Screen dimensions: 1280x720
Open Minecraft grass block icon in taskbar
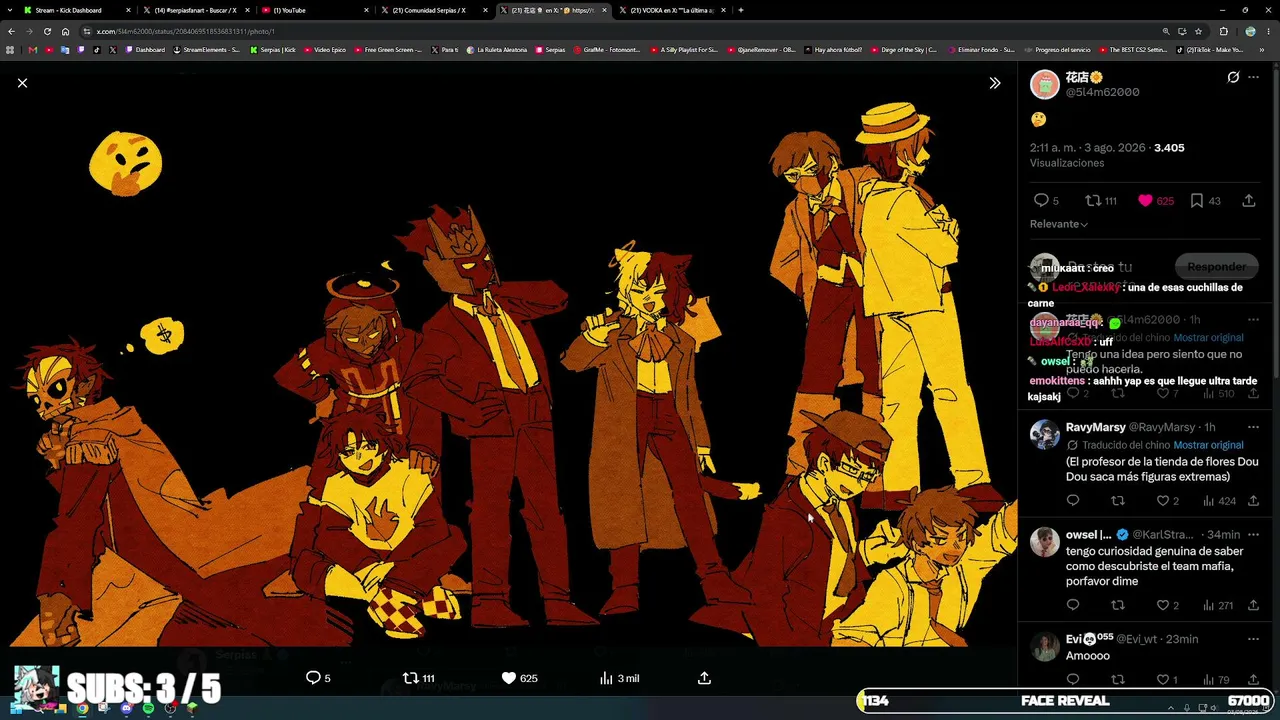tap(192, 708)
